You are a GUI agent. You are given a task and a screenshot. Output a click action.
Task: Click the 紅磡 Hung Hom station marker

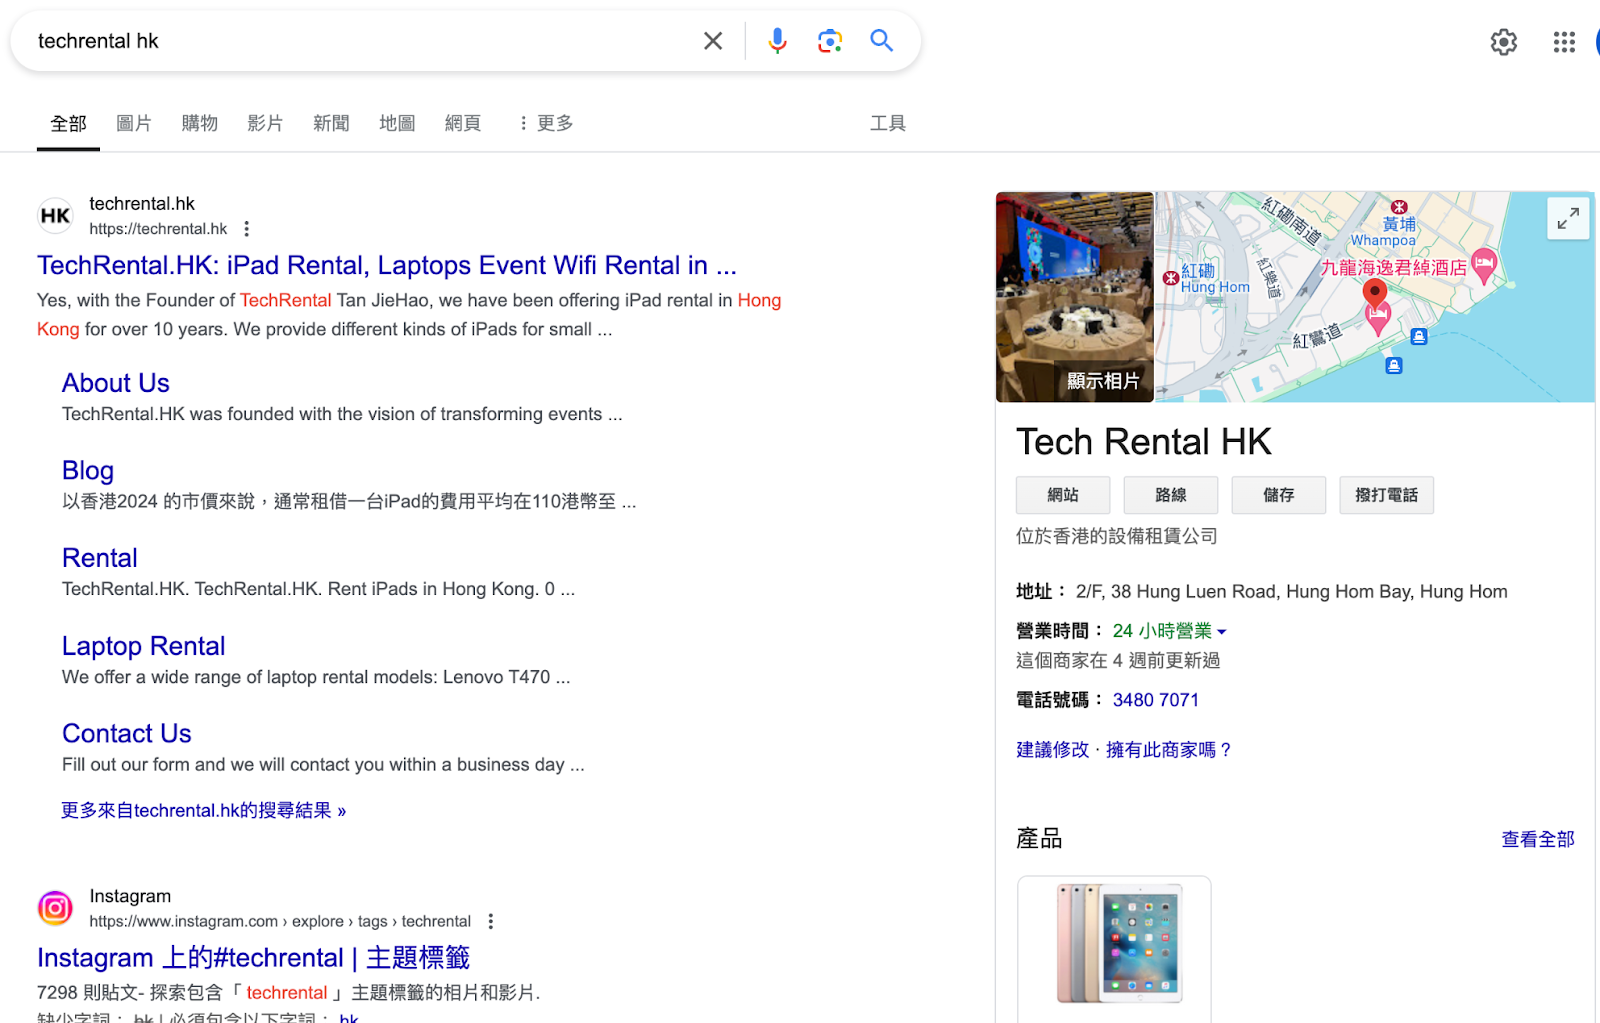[x=1171, y=278]
